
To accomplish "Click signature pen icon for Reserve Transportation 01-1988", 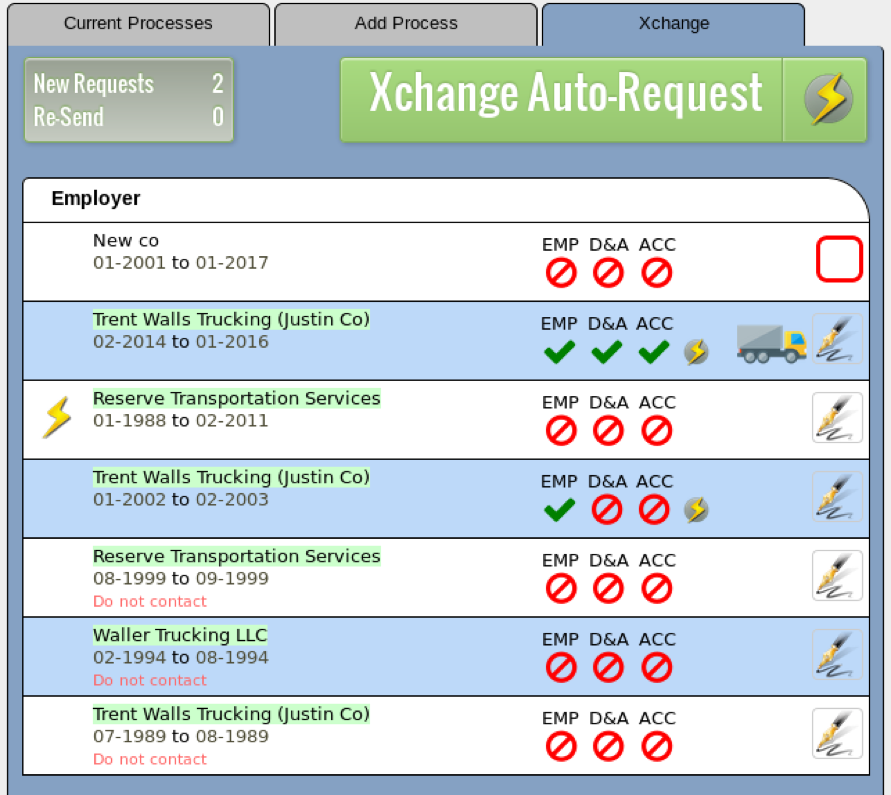I will click(837, 418).
